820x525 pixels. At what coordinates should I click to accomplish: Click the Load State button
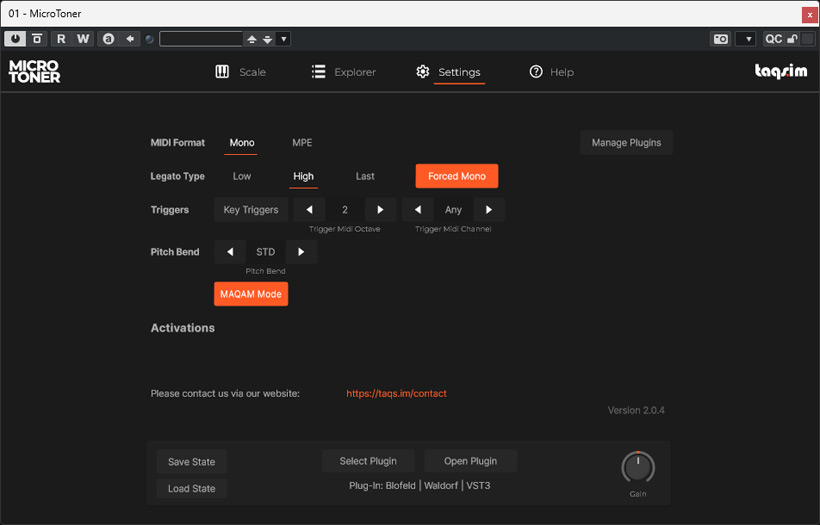191,488
